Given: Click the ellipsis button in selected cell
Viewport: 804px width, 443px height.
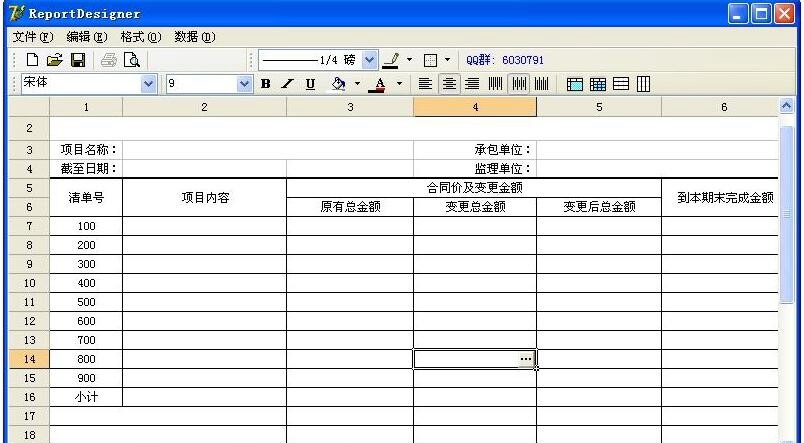Looking at the screenshot, I should pos(526,359).
